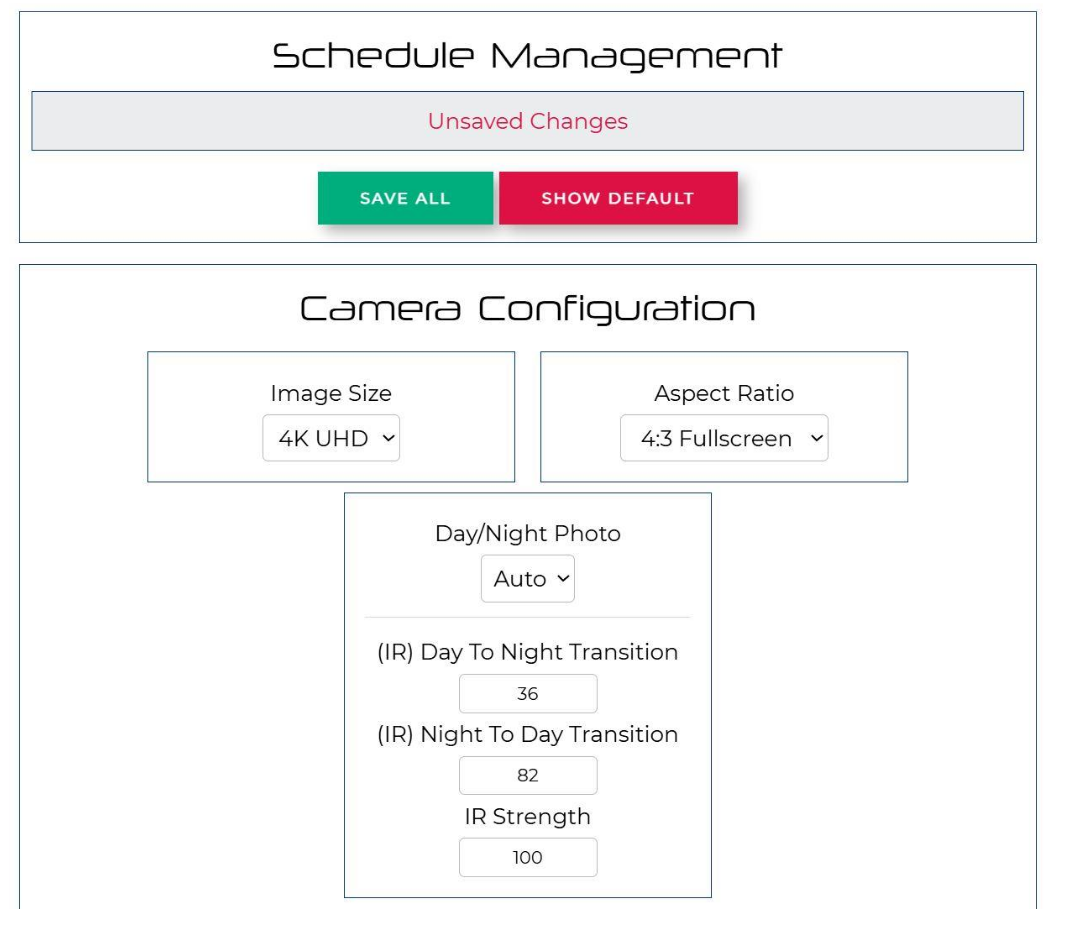The width and height of the screenshot is (1066, 938).
Task: Click the Night To Day Transition field
Action: click(x=527, y=776)
